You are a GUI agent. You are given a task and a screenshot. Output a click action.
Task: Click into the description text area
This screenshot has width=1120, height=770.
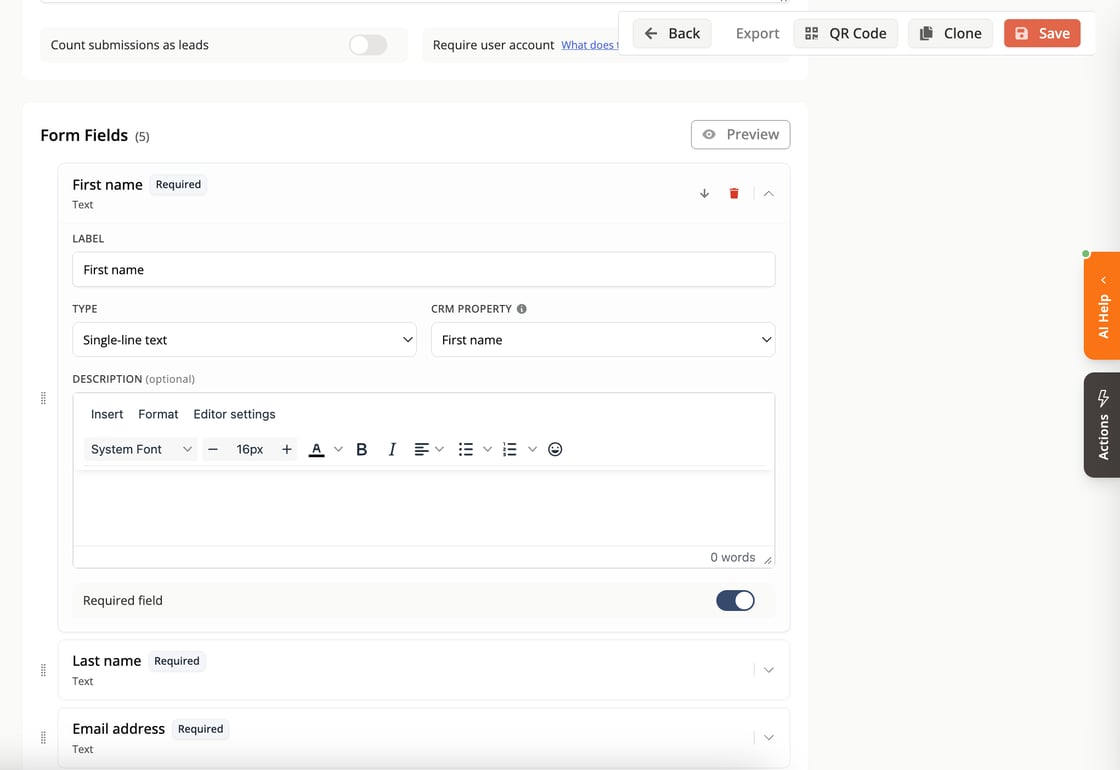[x=424, y=508]
